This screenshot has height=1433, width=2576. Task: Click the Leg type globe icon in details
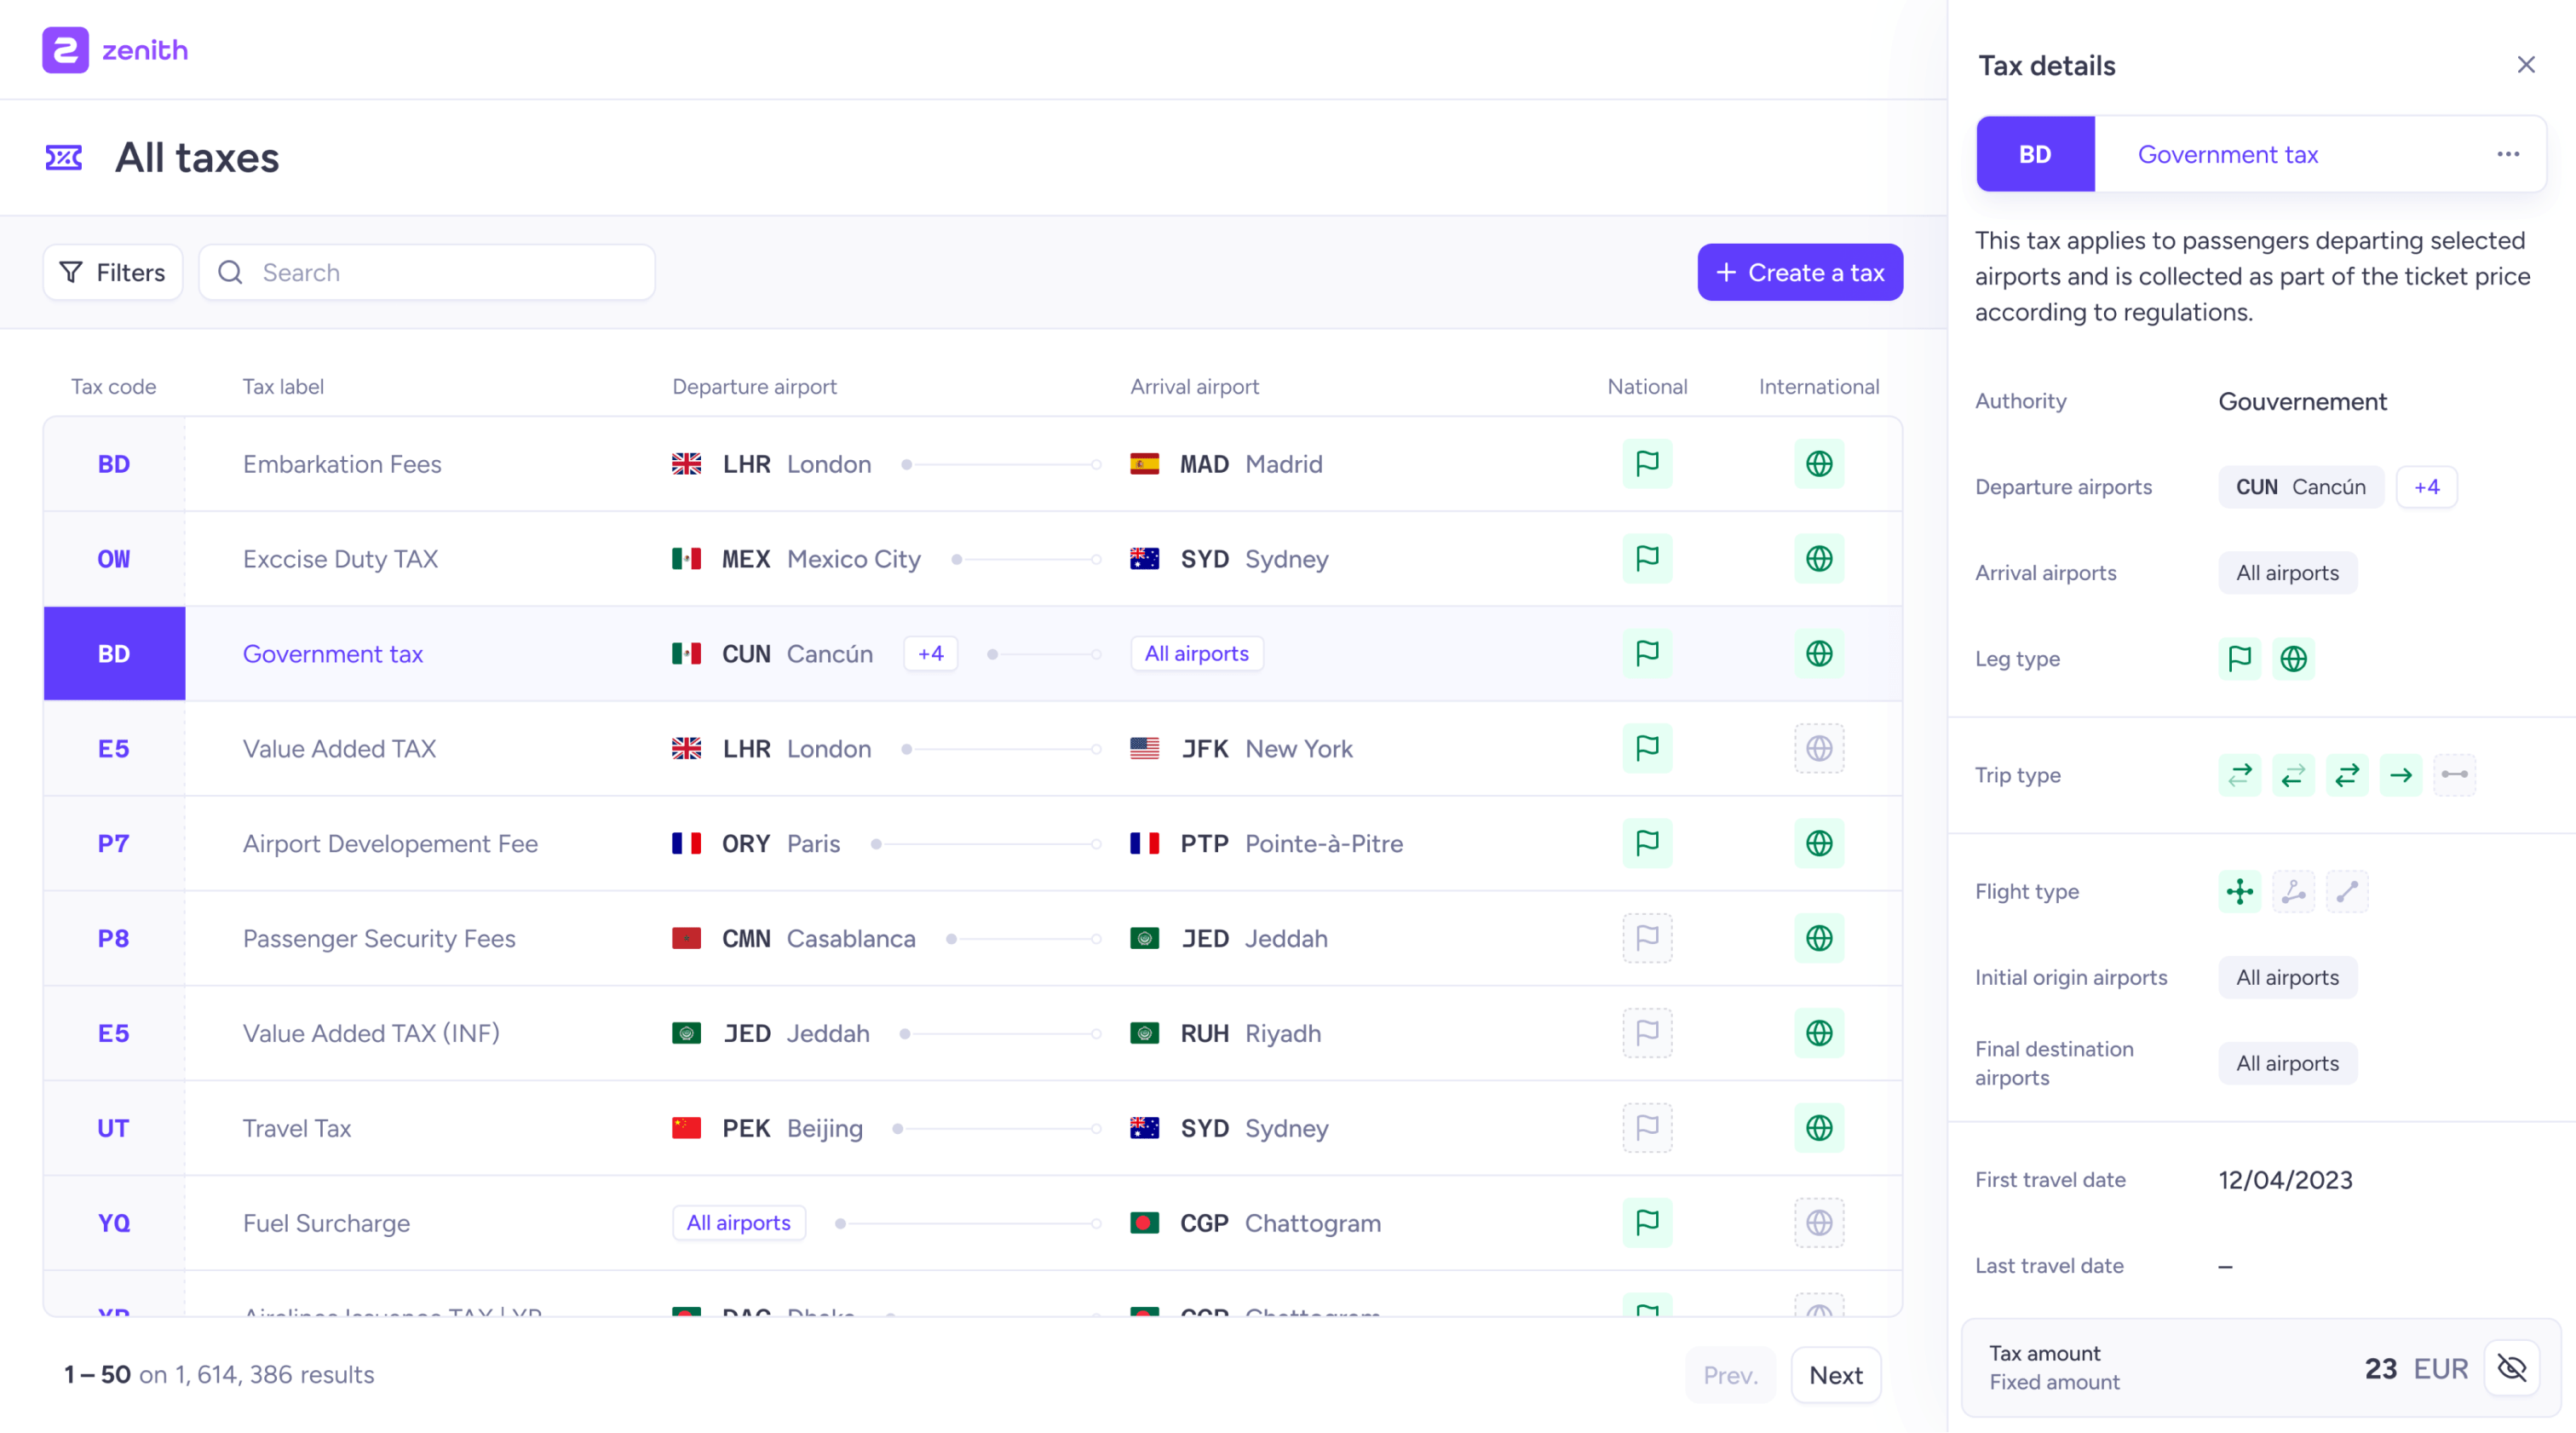[2294, 659]
